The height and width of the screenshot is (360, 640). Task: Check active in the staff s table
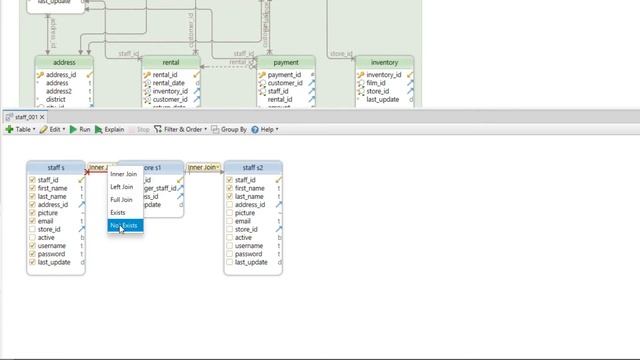(x=33, y=237)
